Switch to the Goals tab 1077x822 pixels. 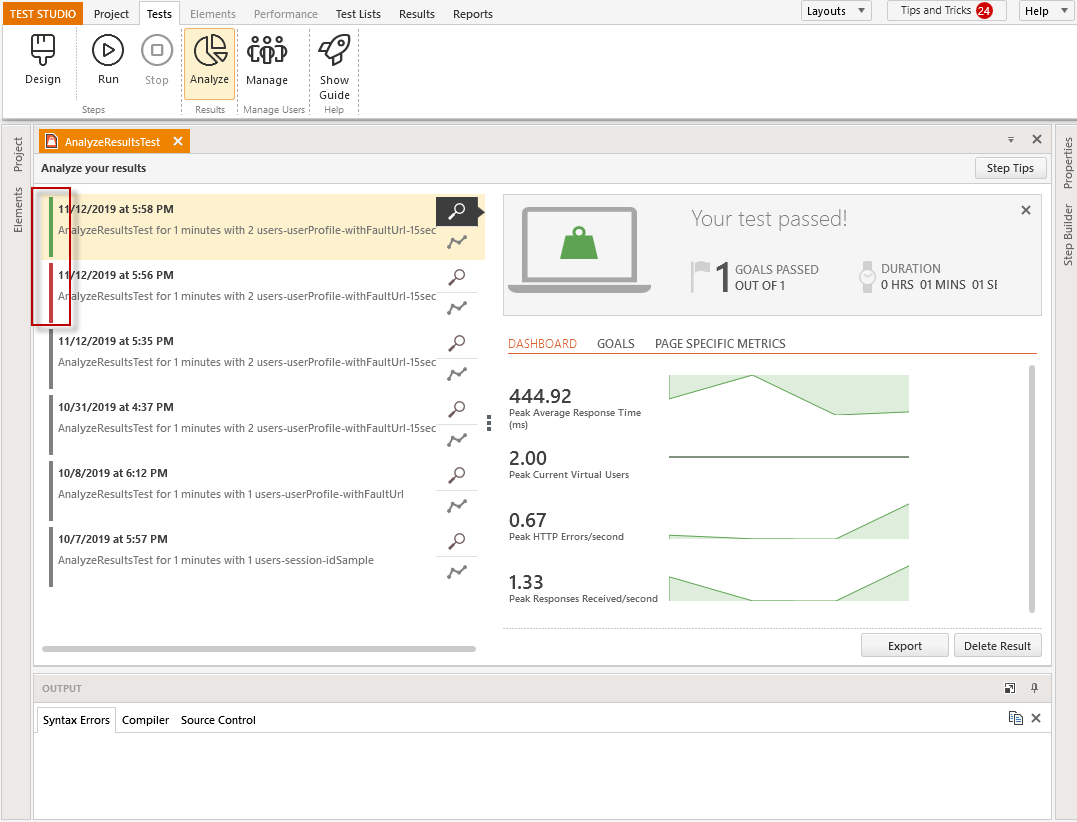[615, 343]
